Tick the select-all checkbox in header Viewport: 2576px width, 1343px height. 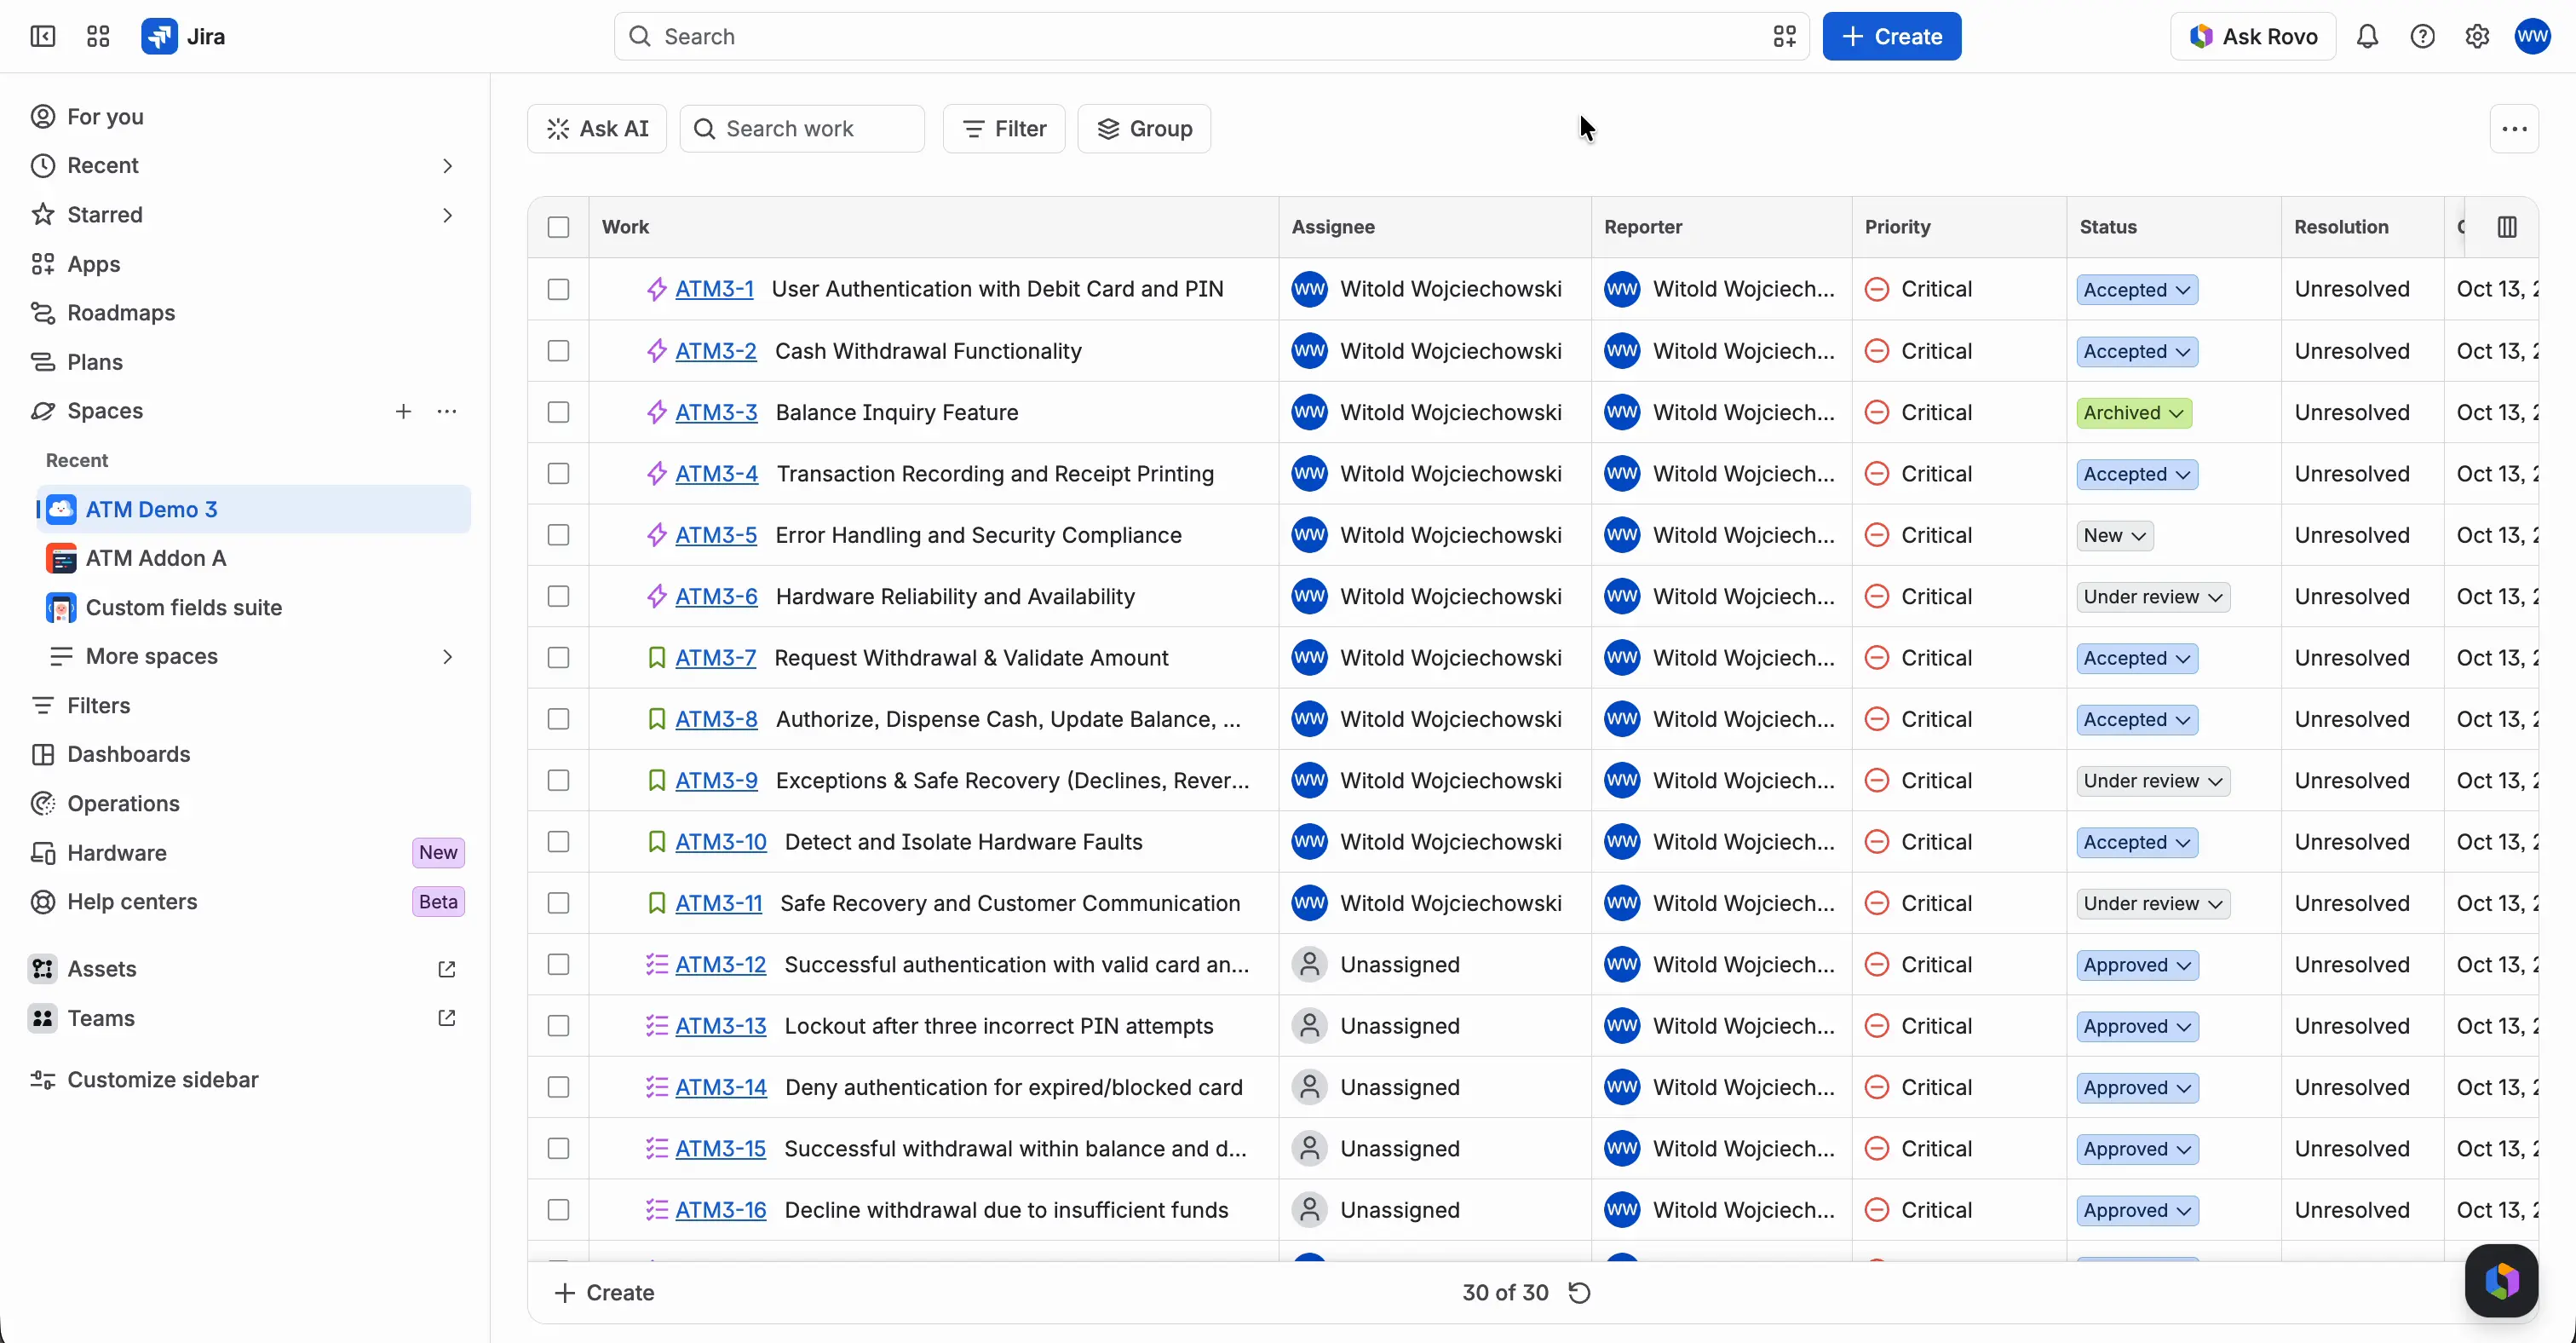click(x=558, y=227)
